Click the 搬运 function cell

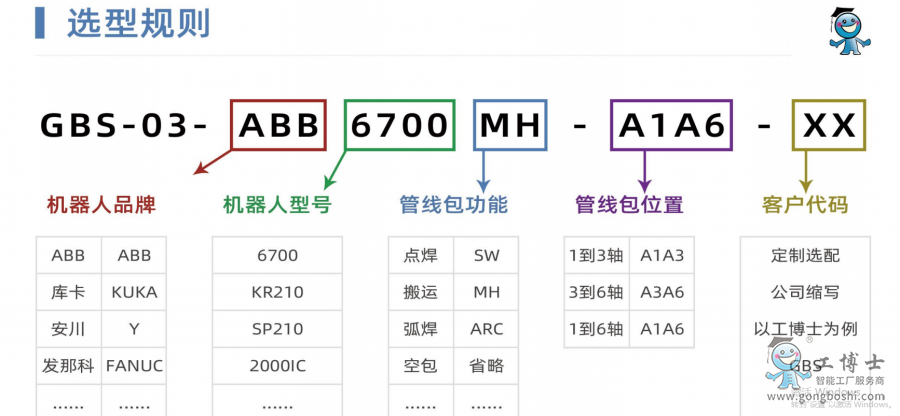(421, 292)
